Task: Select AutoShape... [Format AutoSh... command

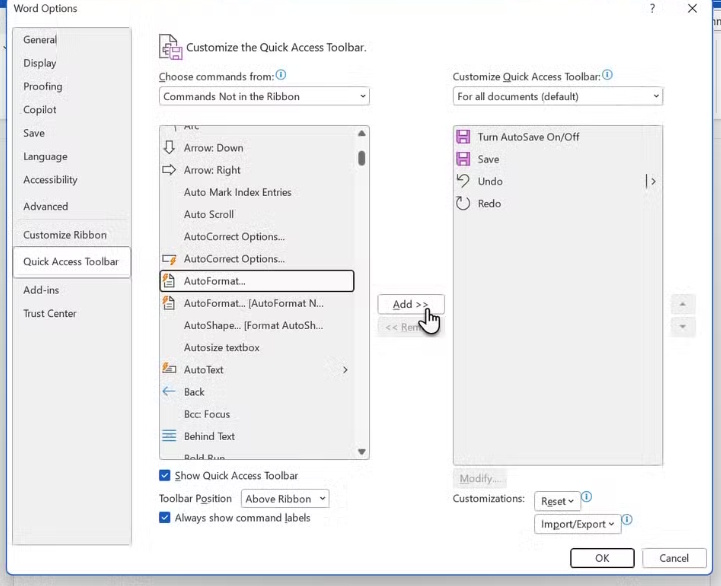Action: (257, 325)
